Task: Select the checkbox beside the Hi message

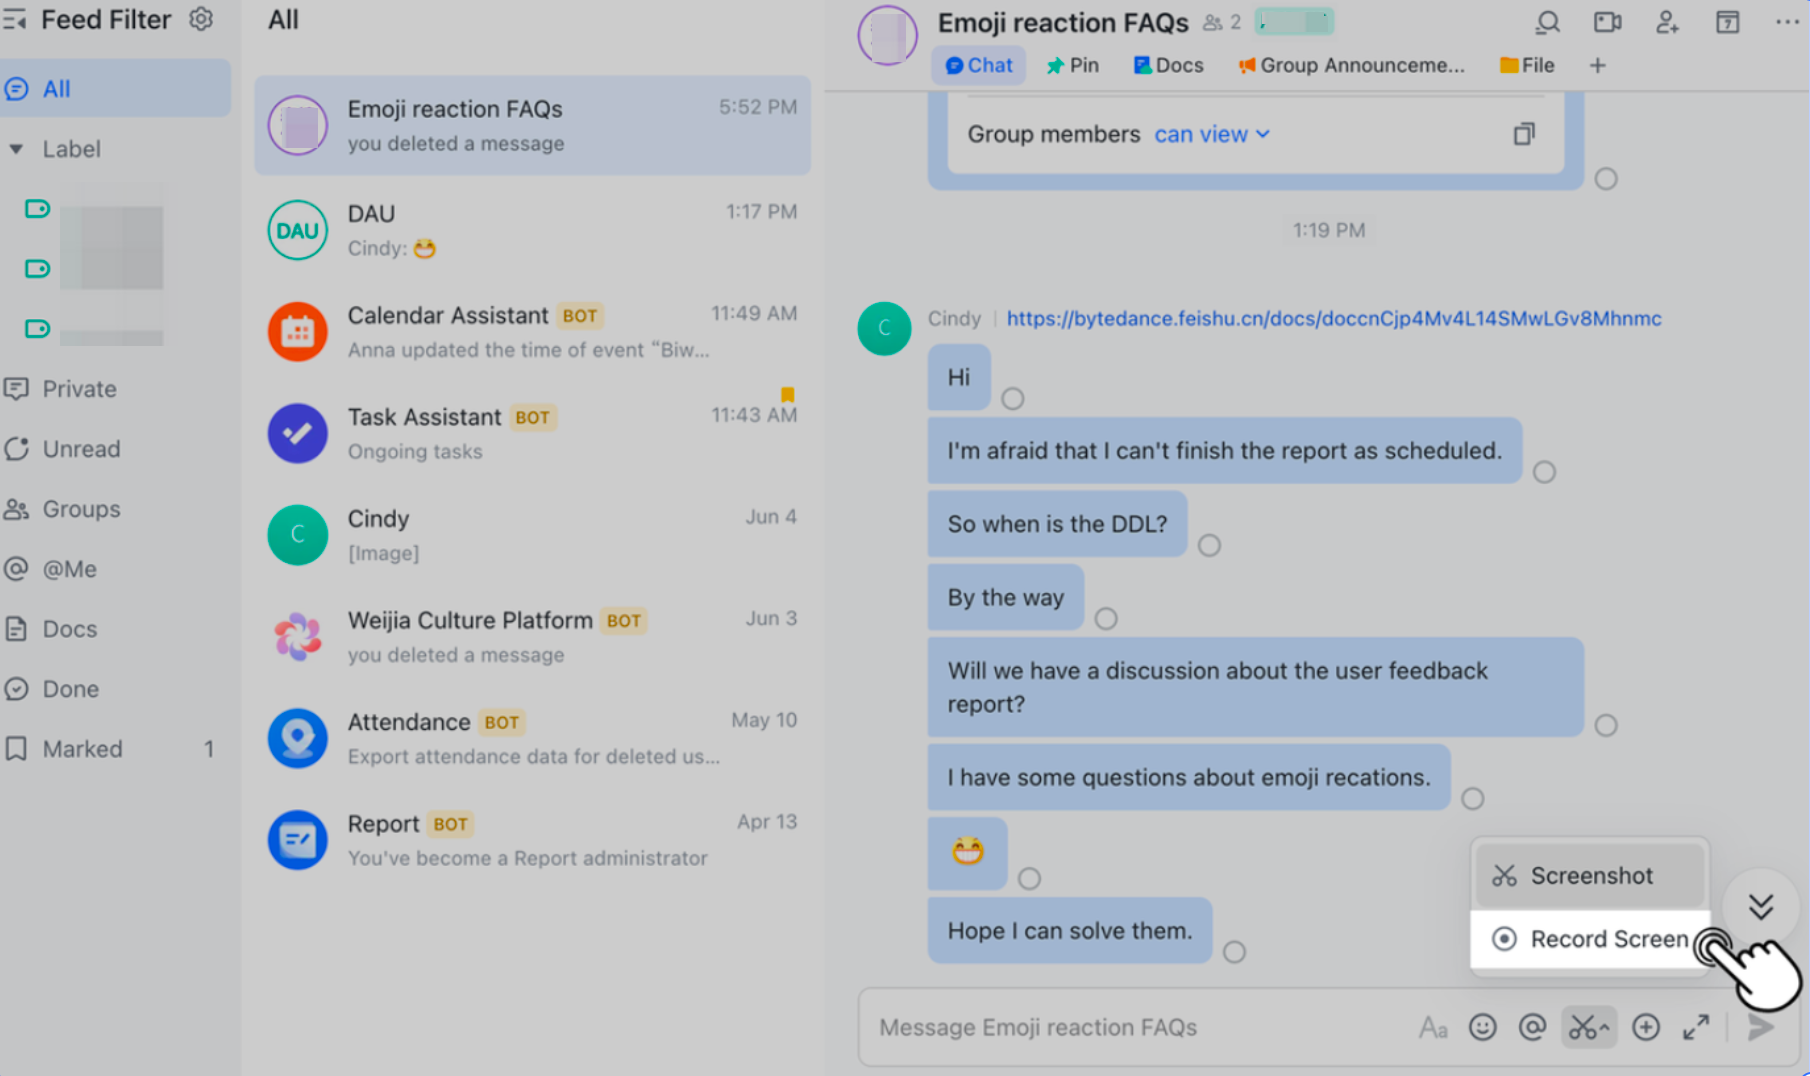Action: (1013, 398)
